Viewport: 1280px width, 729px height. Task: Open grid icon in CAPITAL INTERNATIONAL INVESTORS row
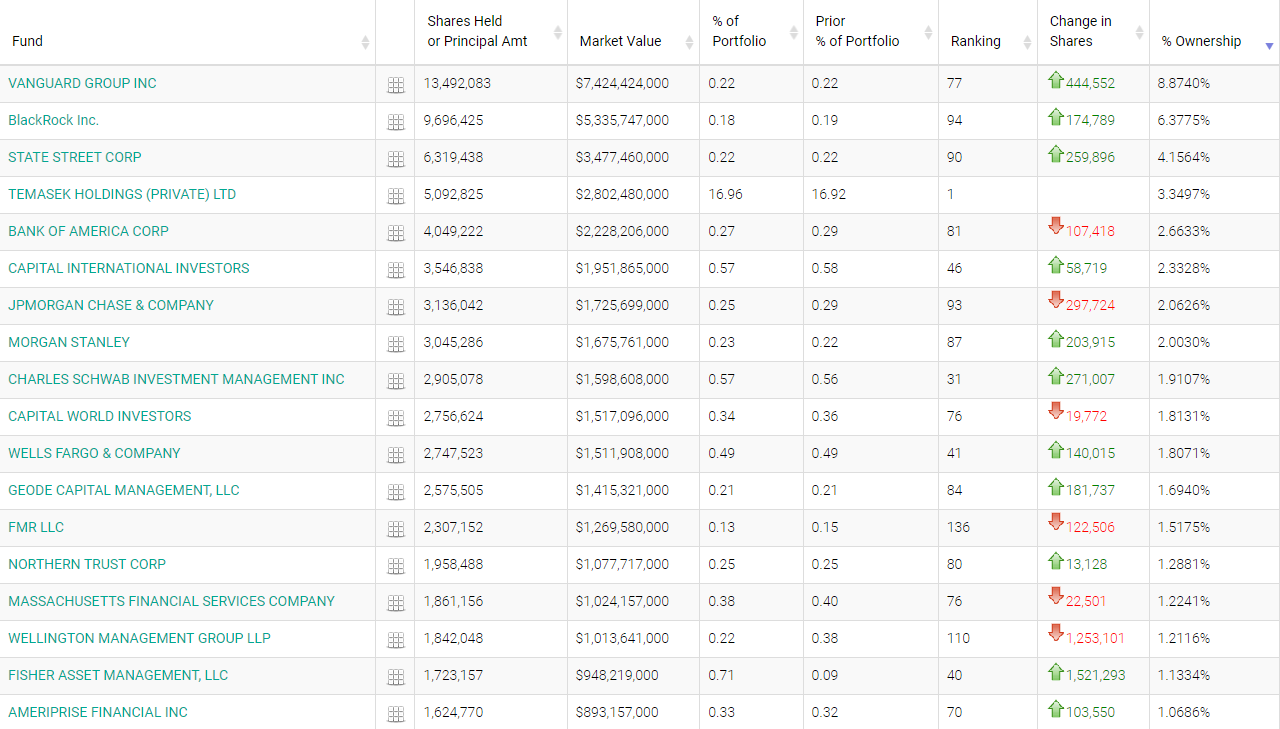click(x=396, y=270)
